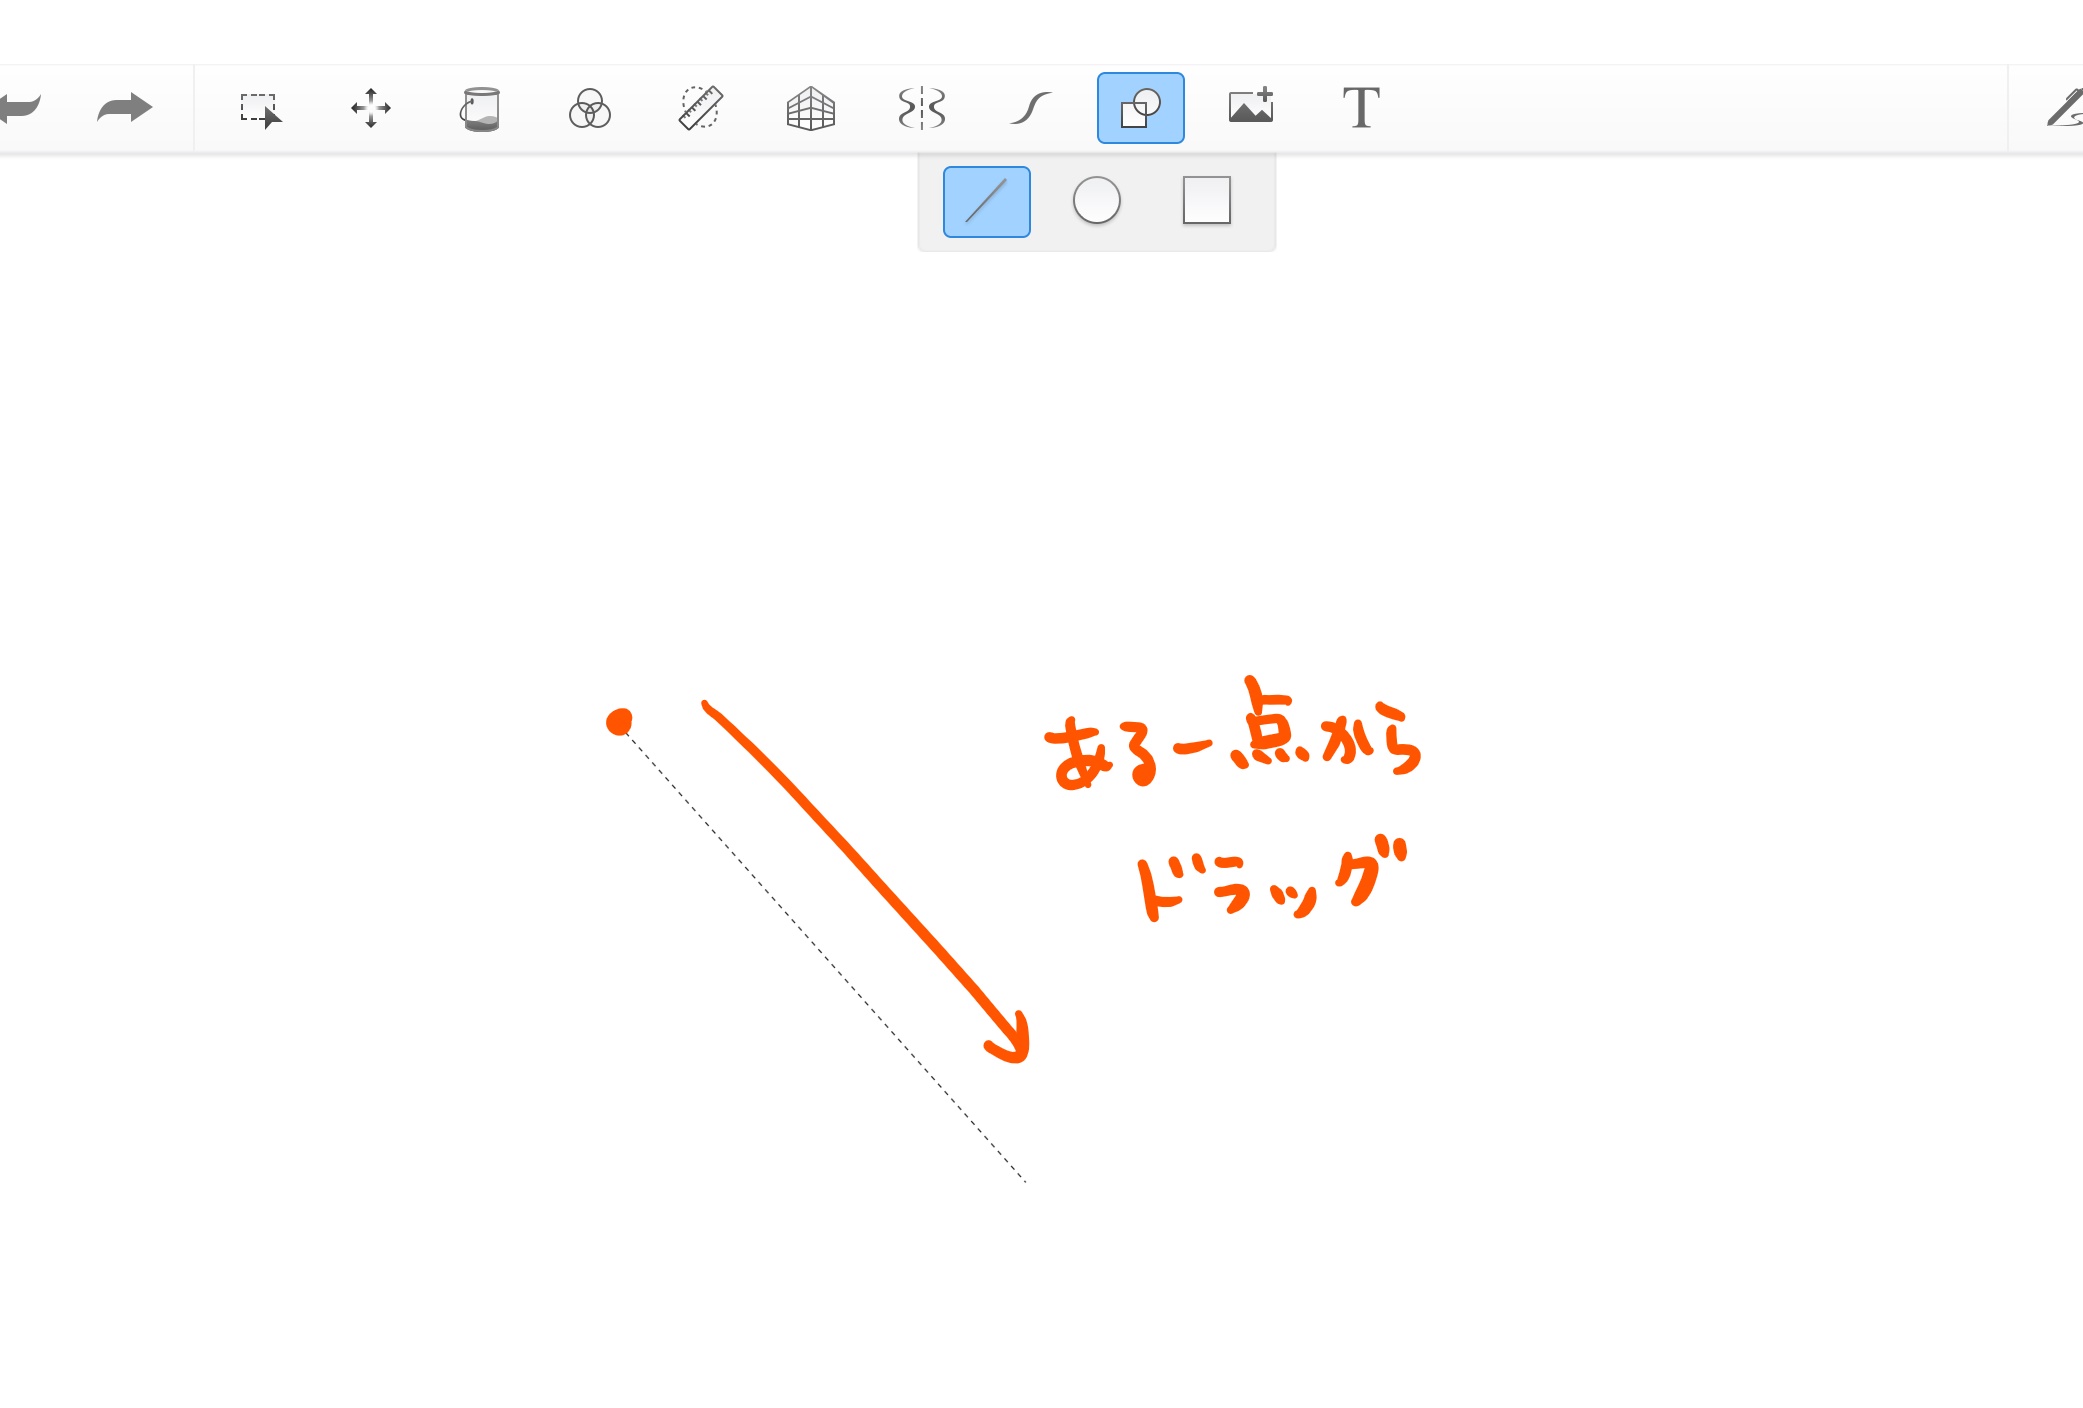Screen dimensions: 2083x1408
Task: Select the line draw style
Action: (987, 202)
